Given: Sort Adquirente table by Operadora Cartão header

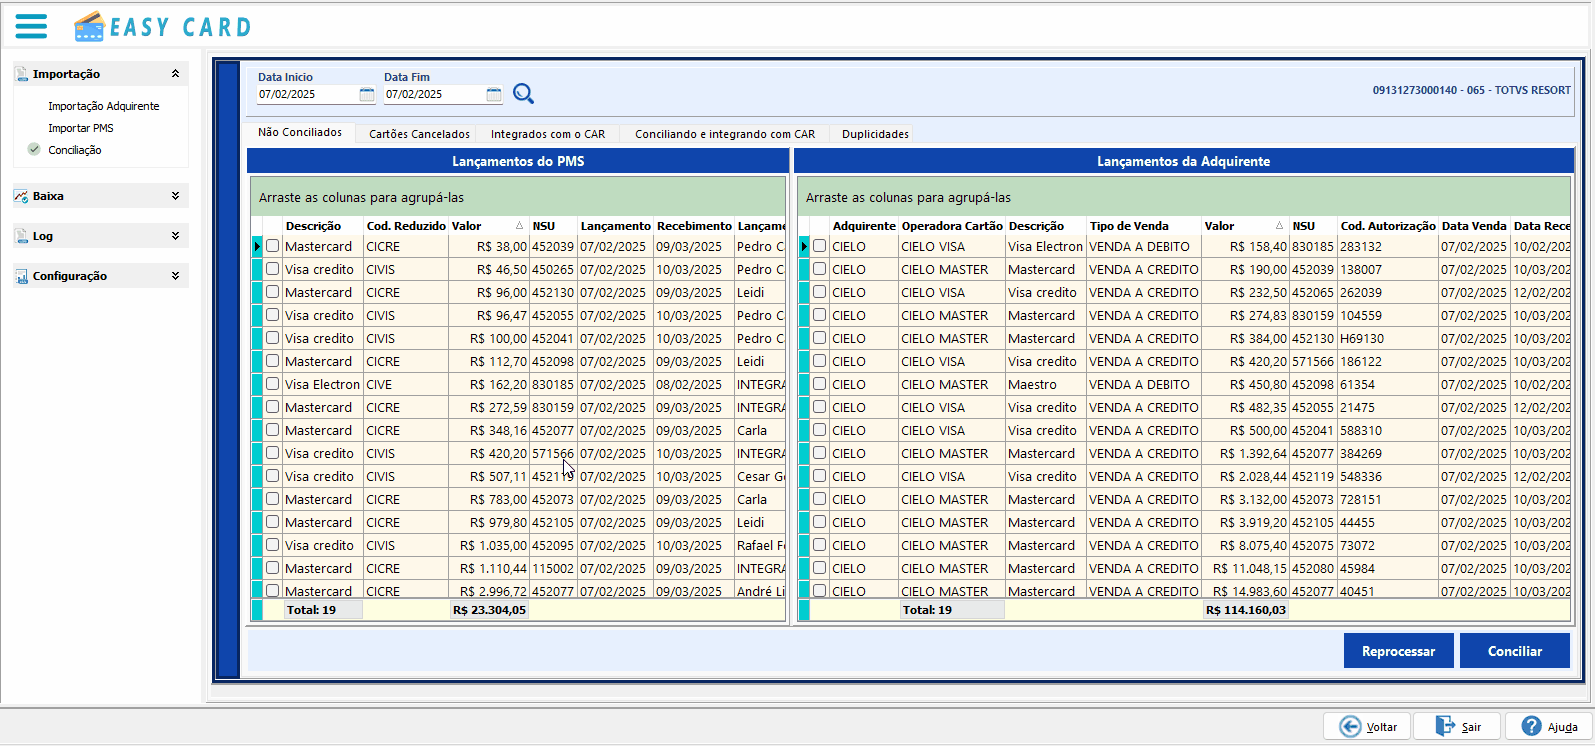Looking at the screenshot, I should (952, 226).
